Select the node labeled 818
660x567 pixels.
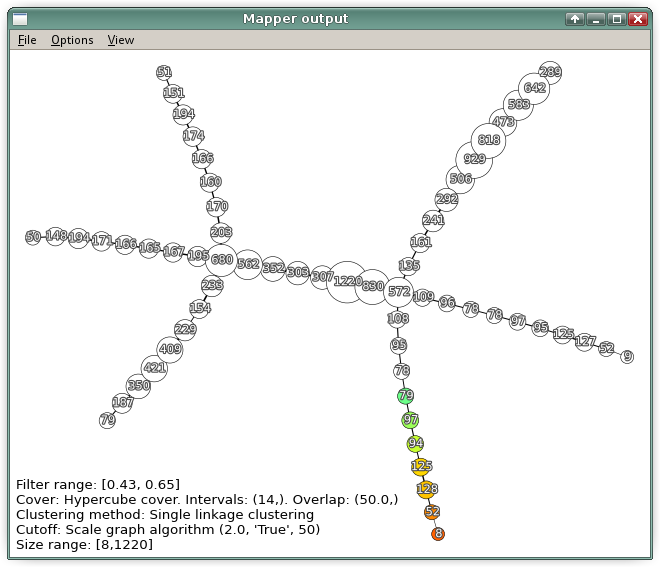488,140
